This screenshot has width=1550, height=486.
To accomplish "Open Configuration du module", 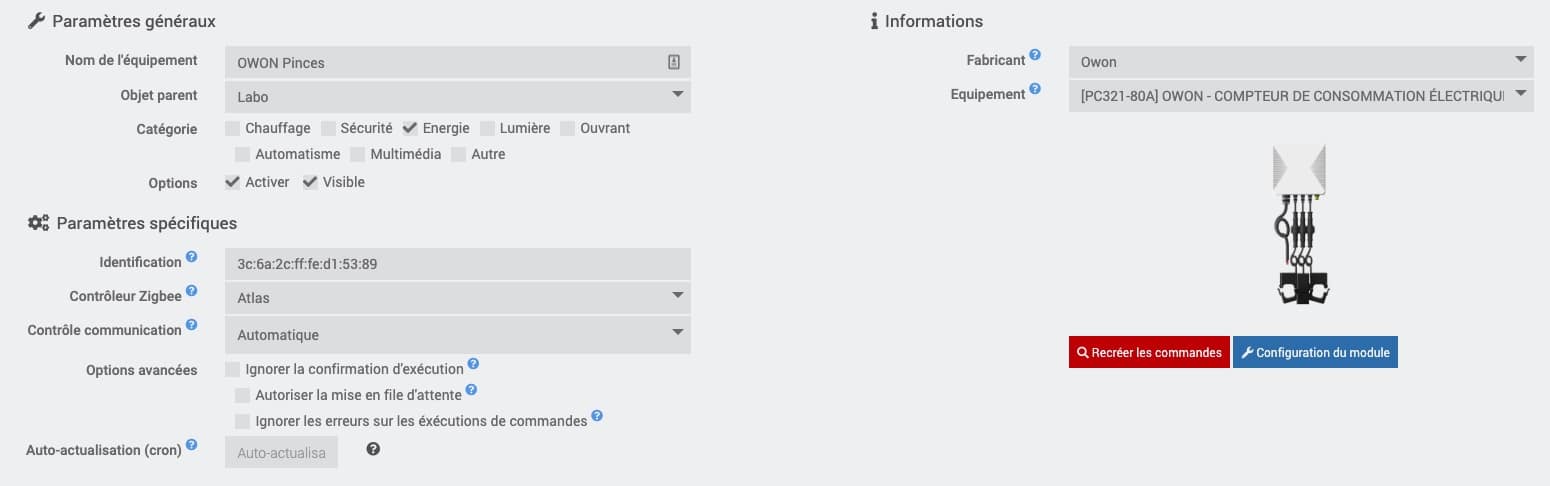I will 1315,352.
